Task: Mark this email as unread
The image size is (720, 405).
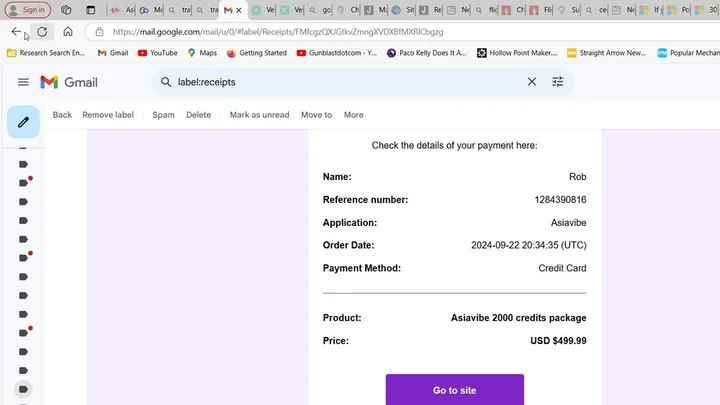Action: click(259, 115)
